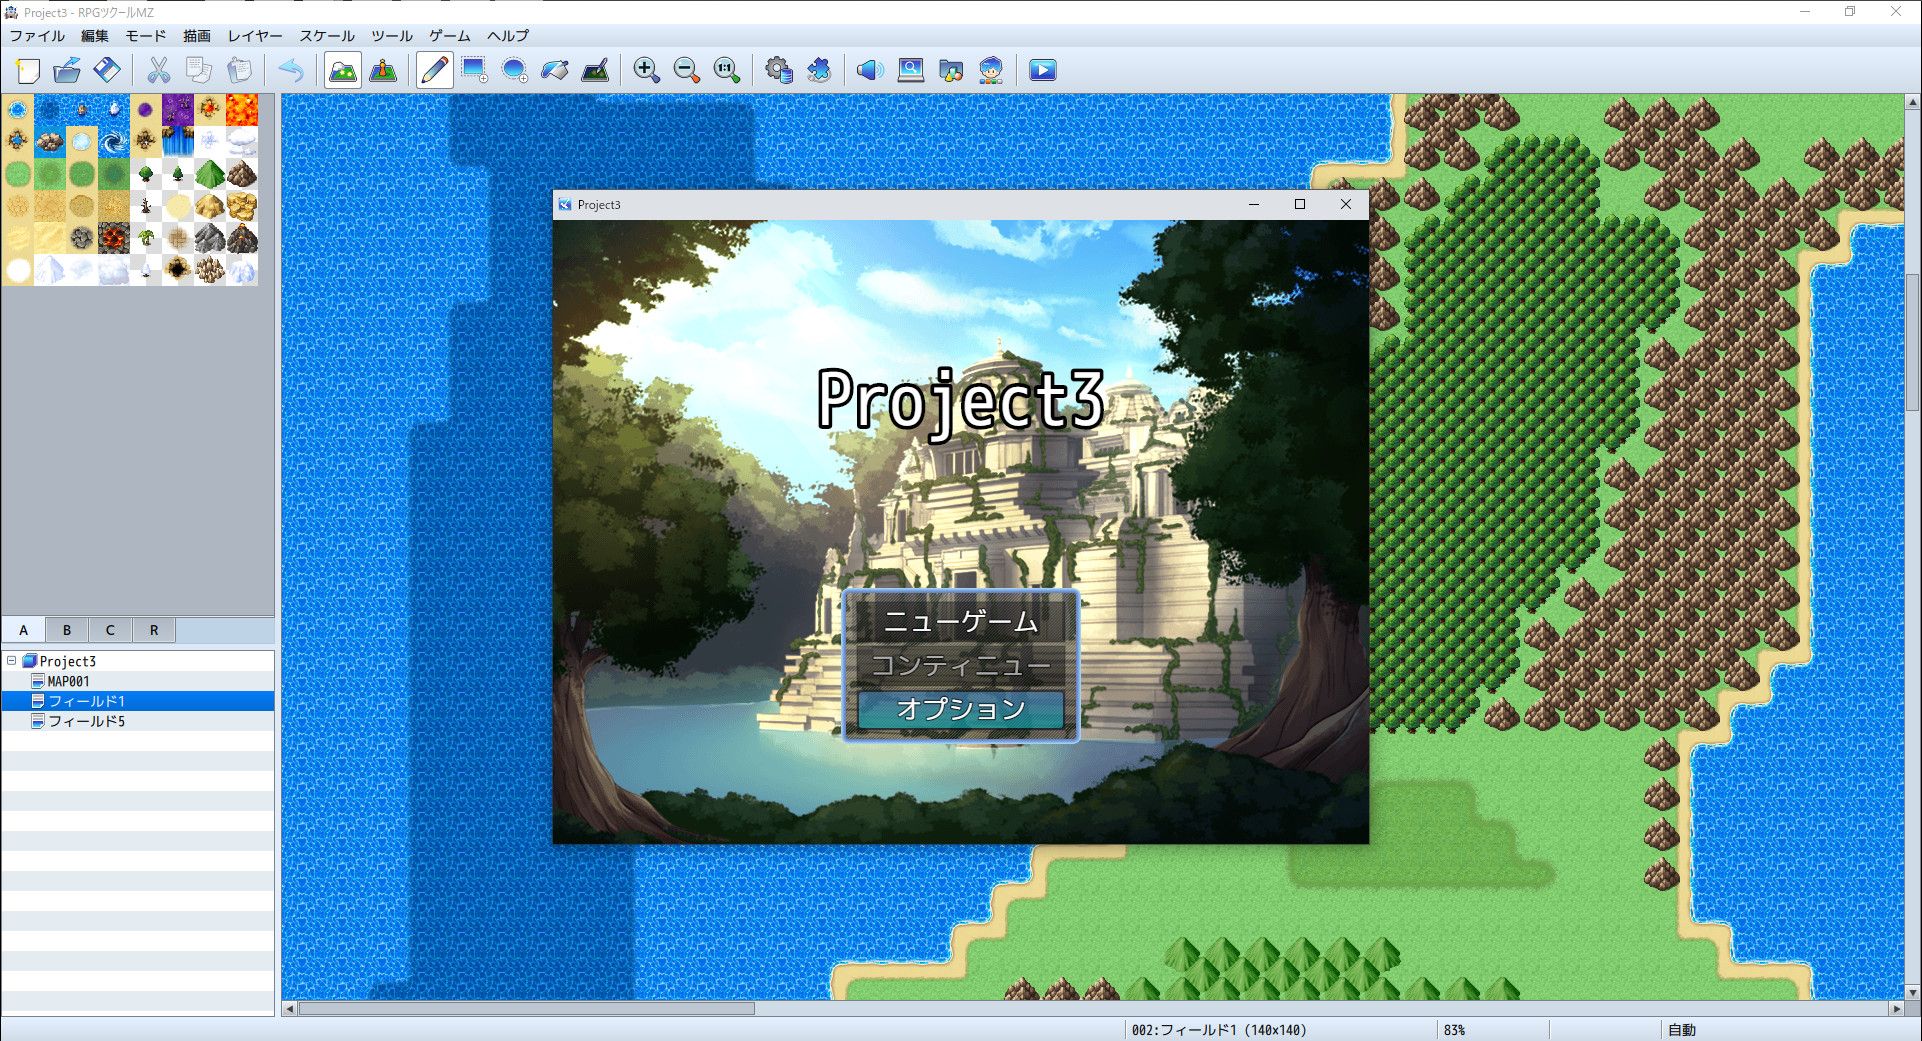Select the MAP001 map in the tree

coord(70,680)
